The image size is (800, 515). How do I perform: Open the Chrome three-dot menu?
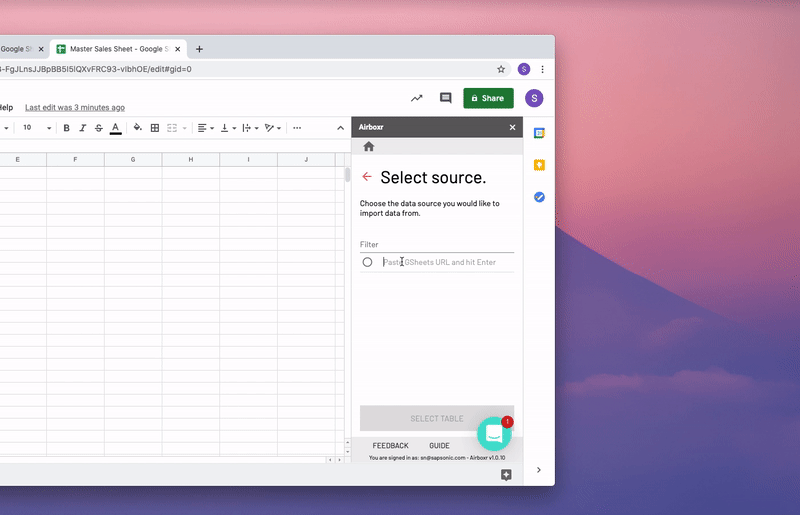tap(542, 69)
